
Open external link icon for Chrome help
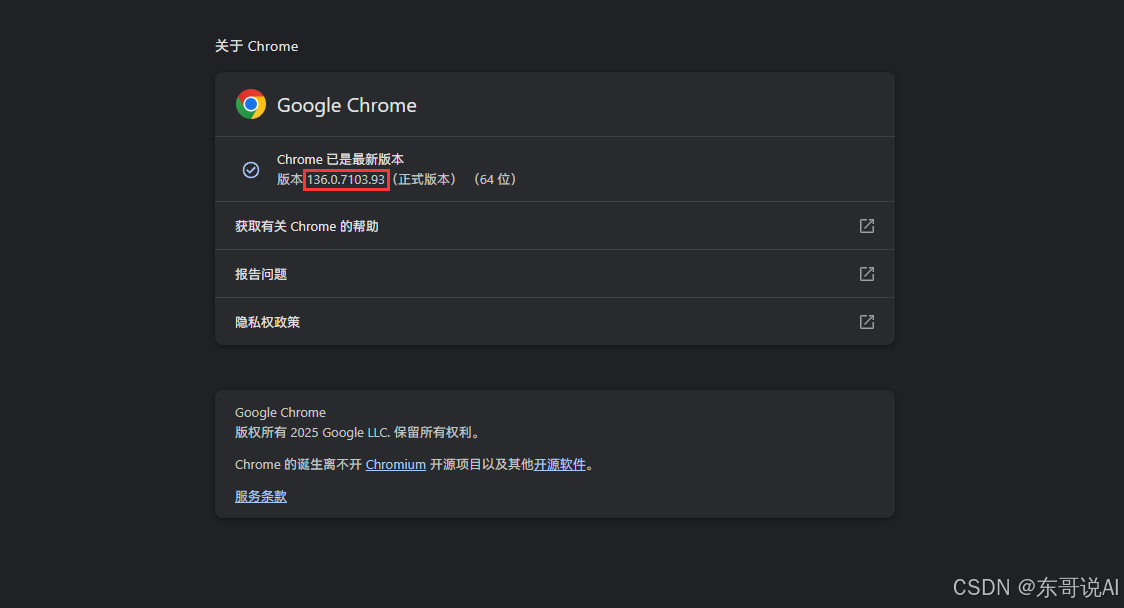pos(867,226)
